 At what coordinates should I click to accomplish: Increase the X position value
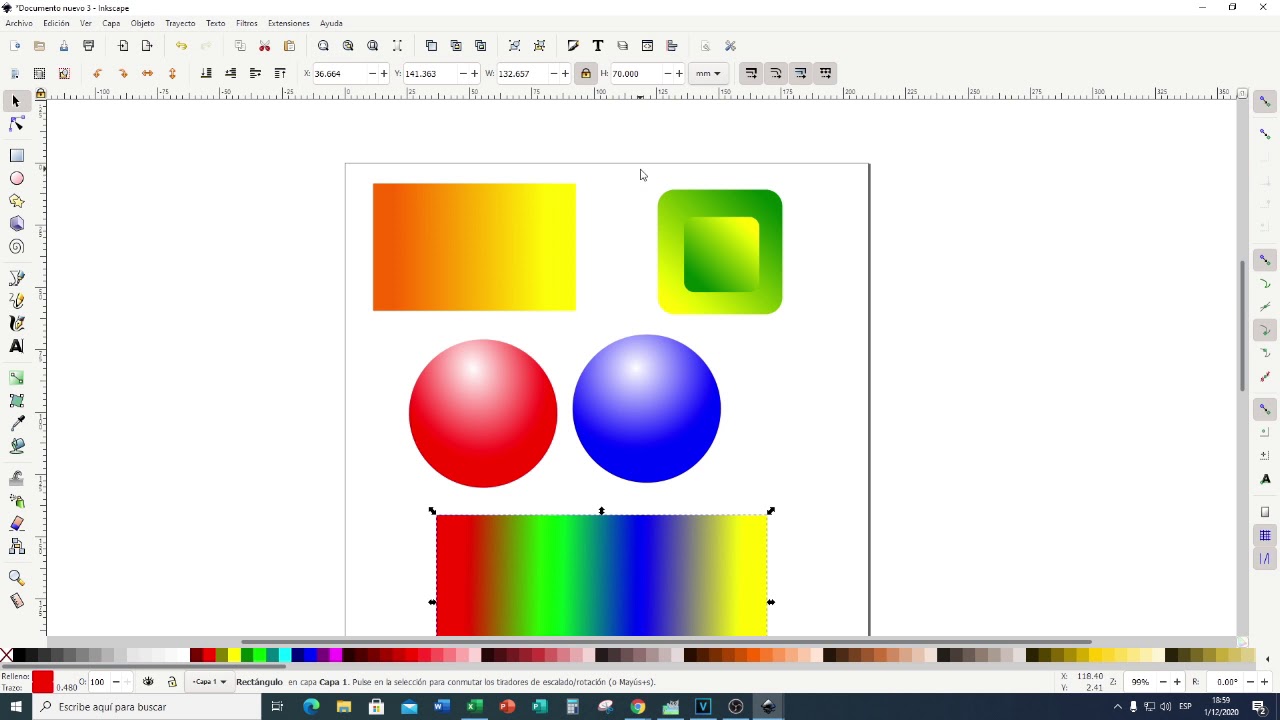point(384,73)
